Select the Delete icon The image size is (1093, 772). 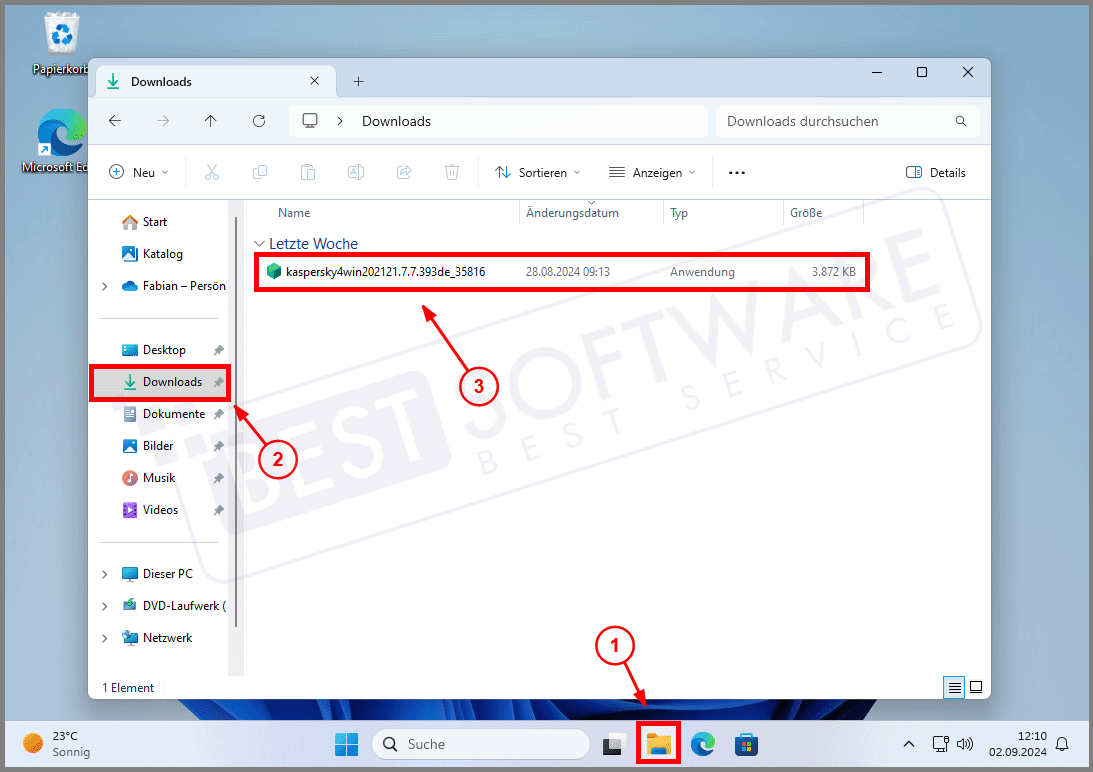[x=452, y=172]
